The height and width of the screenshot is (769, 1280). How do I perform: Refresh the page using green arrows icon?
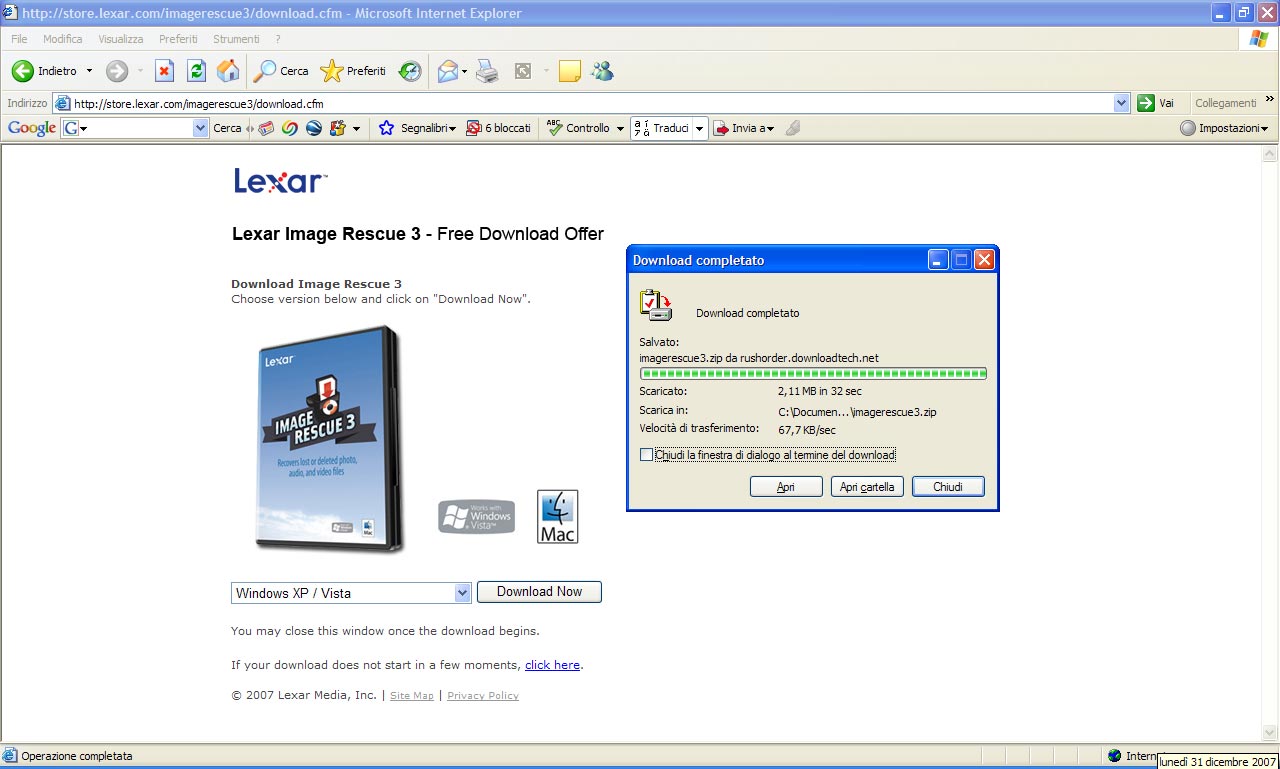coord(196,71)
